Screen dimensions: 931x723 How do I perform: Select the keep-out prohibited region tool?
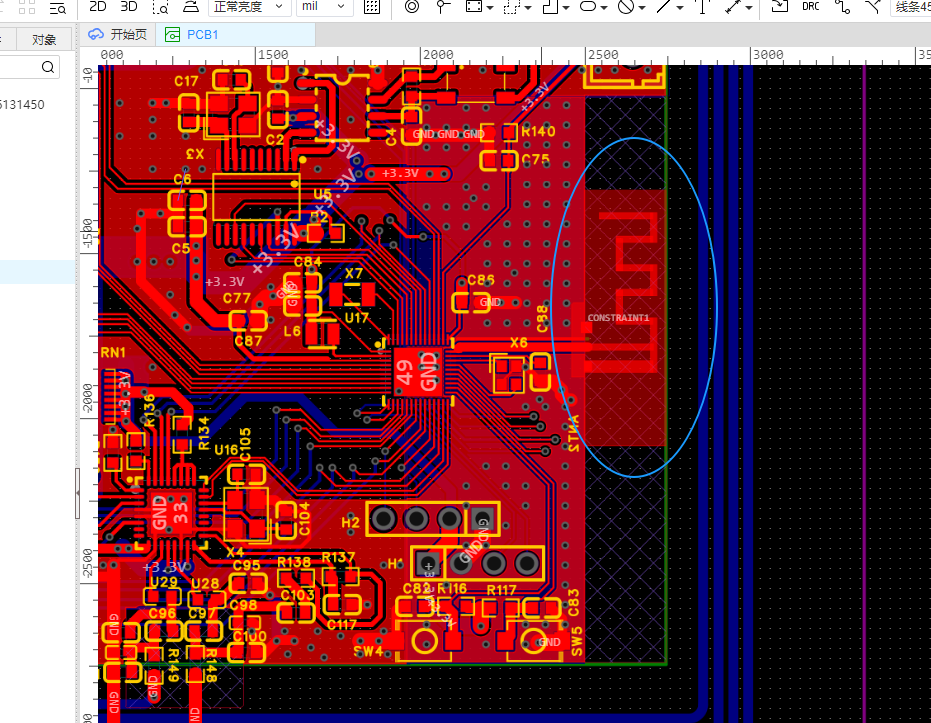point(626,7)
